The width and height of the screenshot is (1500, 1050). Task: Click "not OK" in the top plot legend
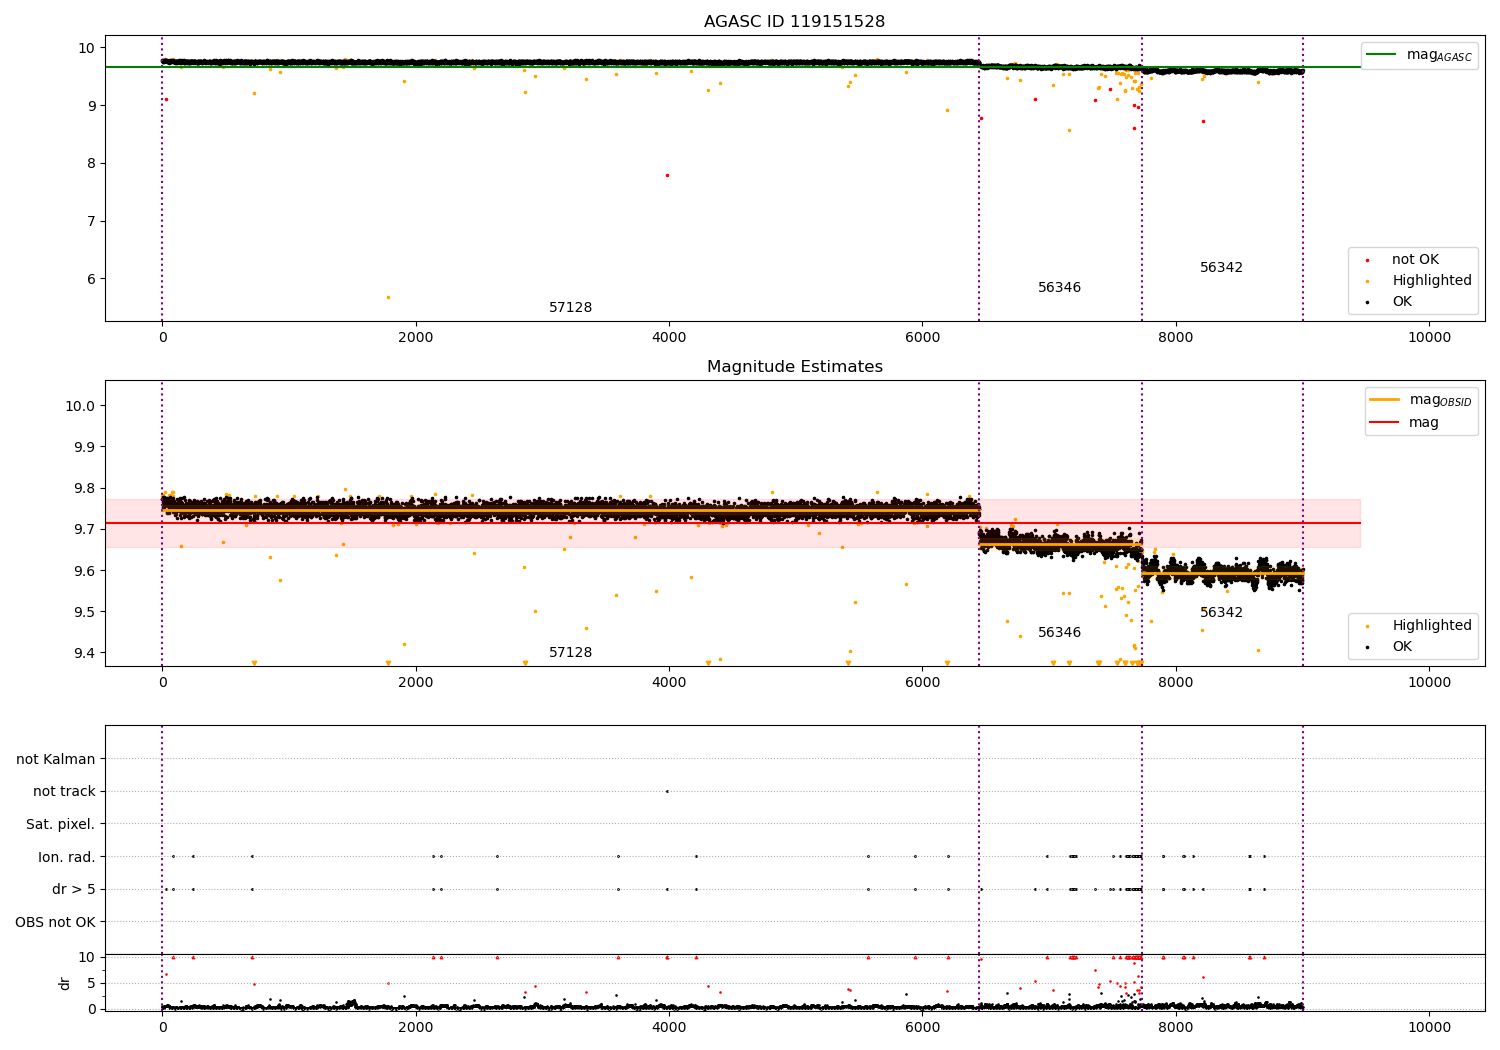tap(1414, 260)
